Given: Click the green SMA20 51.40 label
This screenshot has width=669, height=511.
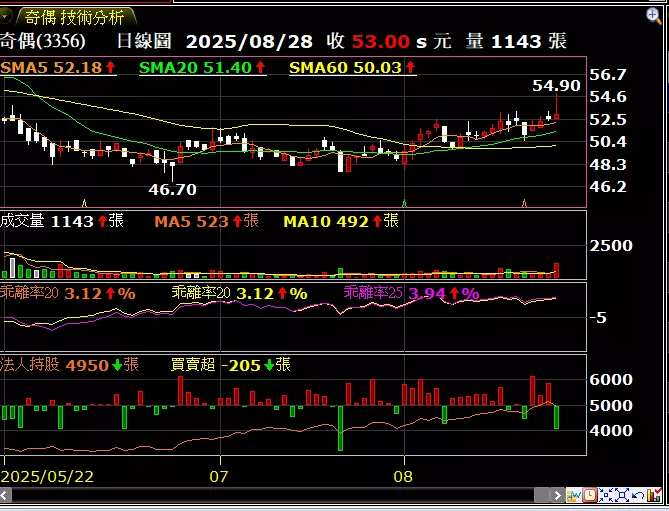Looking at the screenshot, I should 201,67.
